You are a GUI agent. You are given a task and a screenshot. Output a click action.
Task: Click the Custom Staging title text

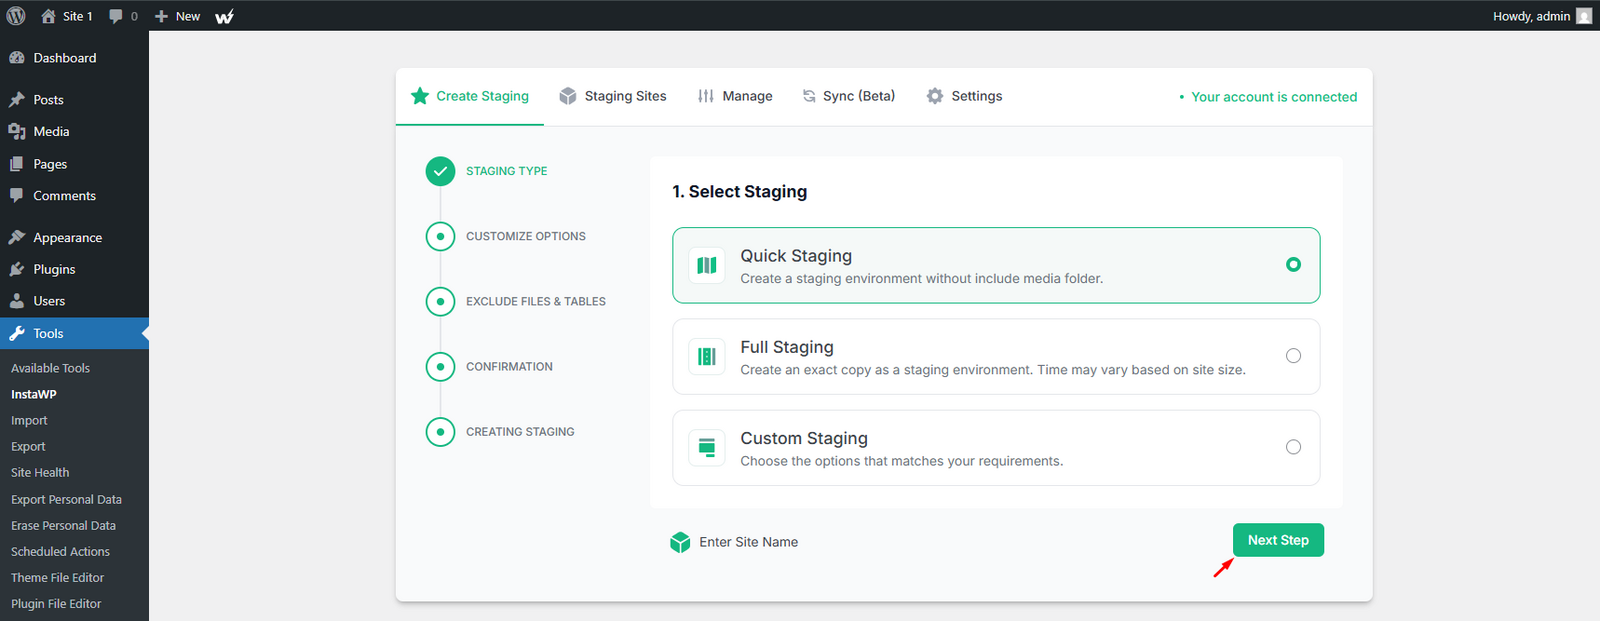804,438
